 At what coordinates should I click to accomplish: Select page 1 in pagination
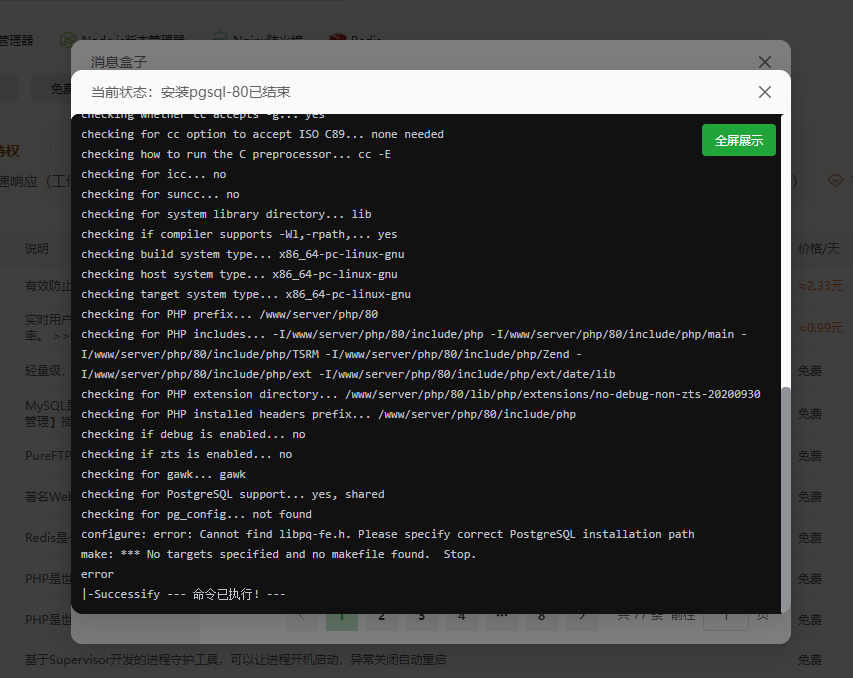click(341, 616)
